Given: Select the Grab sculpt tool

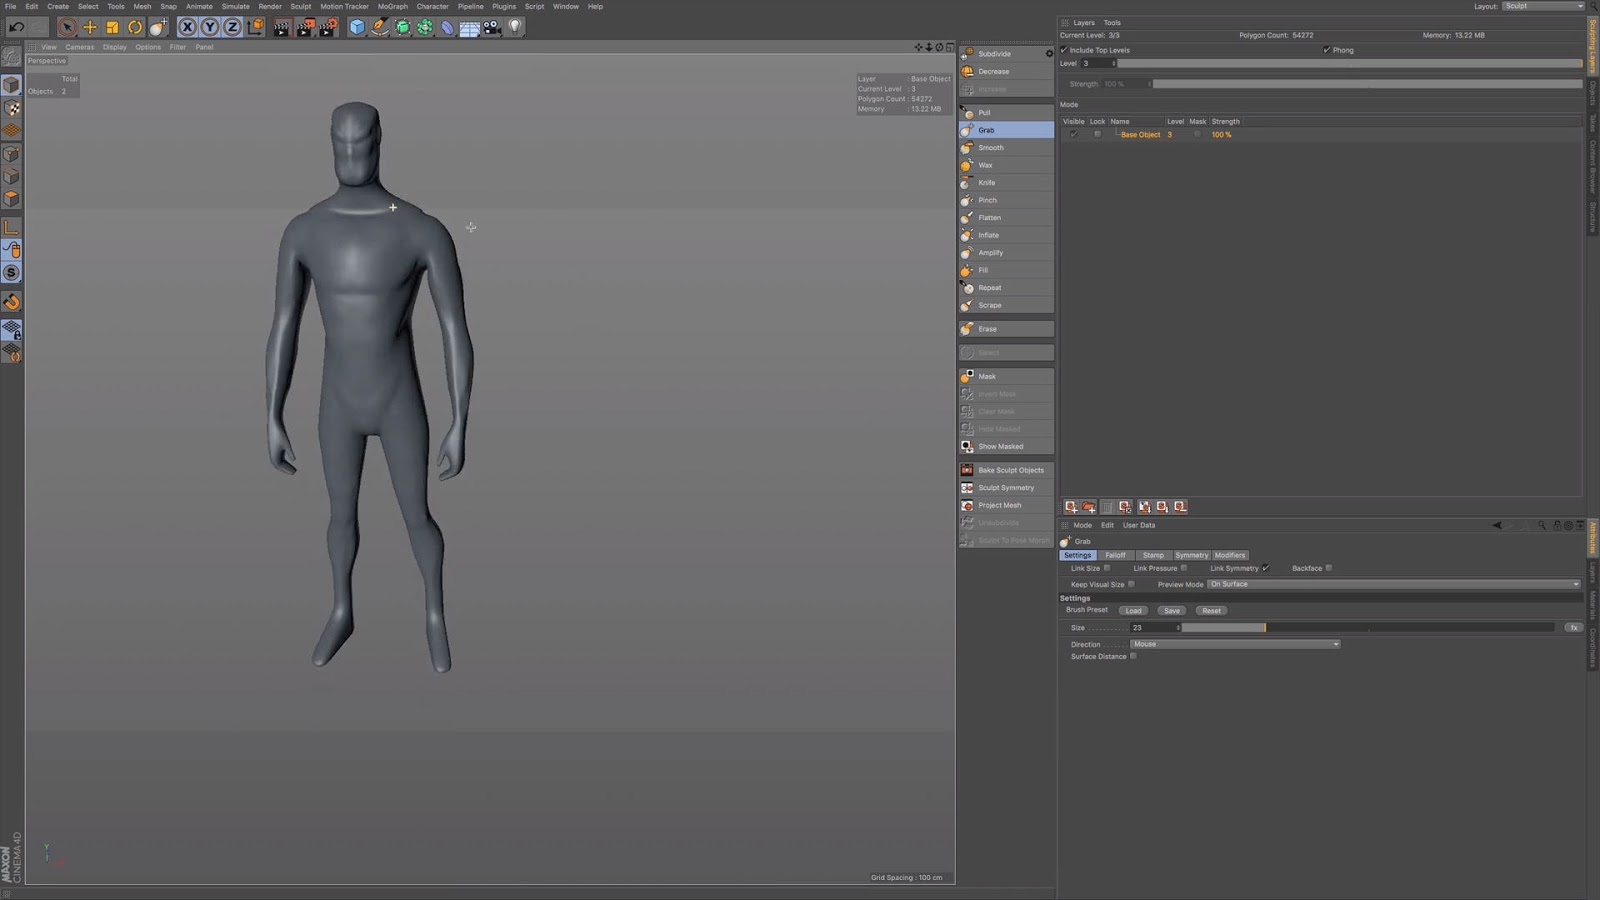Looking at the screenshot, I should click(x=986, y=129).
